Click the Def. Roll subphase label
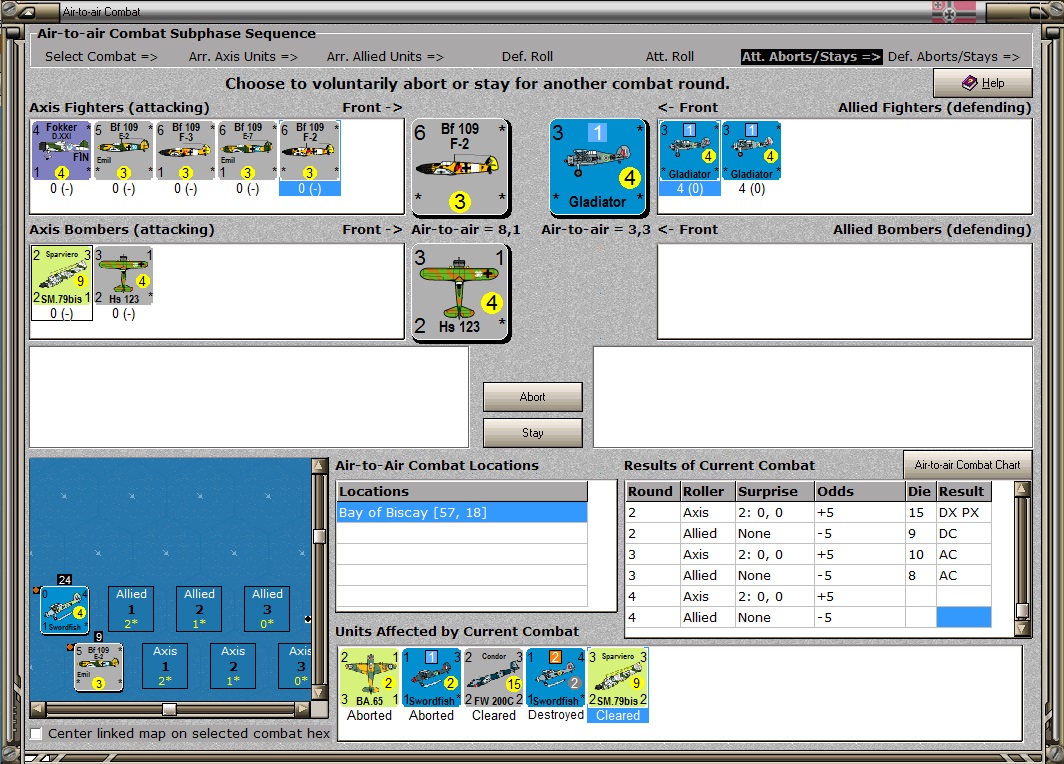This screenshot has height=764, width=1064. point(527,57)
